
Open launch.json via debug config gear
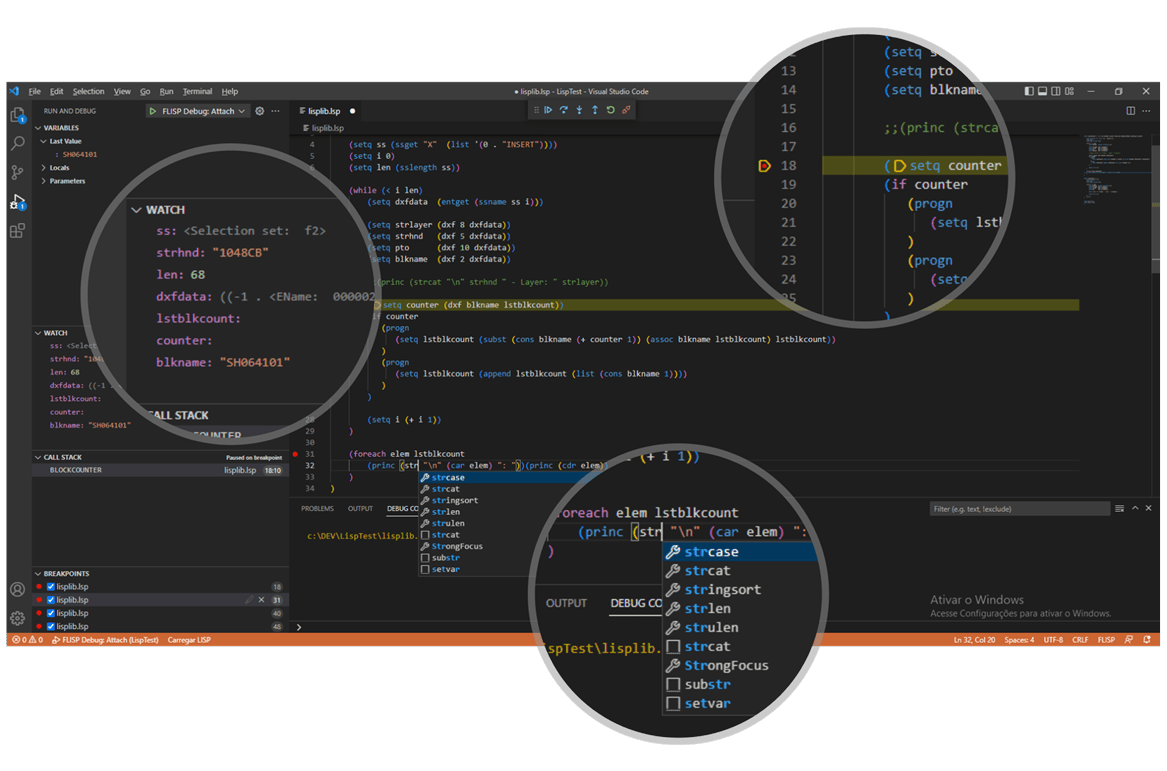(x=260, y=111)
